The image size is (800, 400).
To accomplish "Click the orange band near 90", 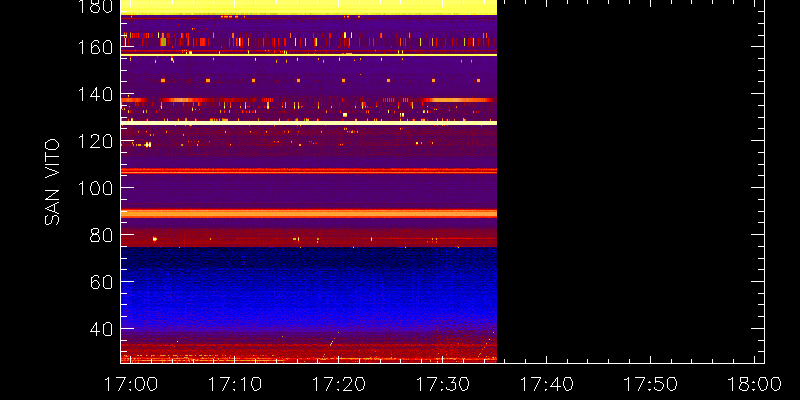I will [309, 213].
